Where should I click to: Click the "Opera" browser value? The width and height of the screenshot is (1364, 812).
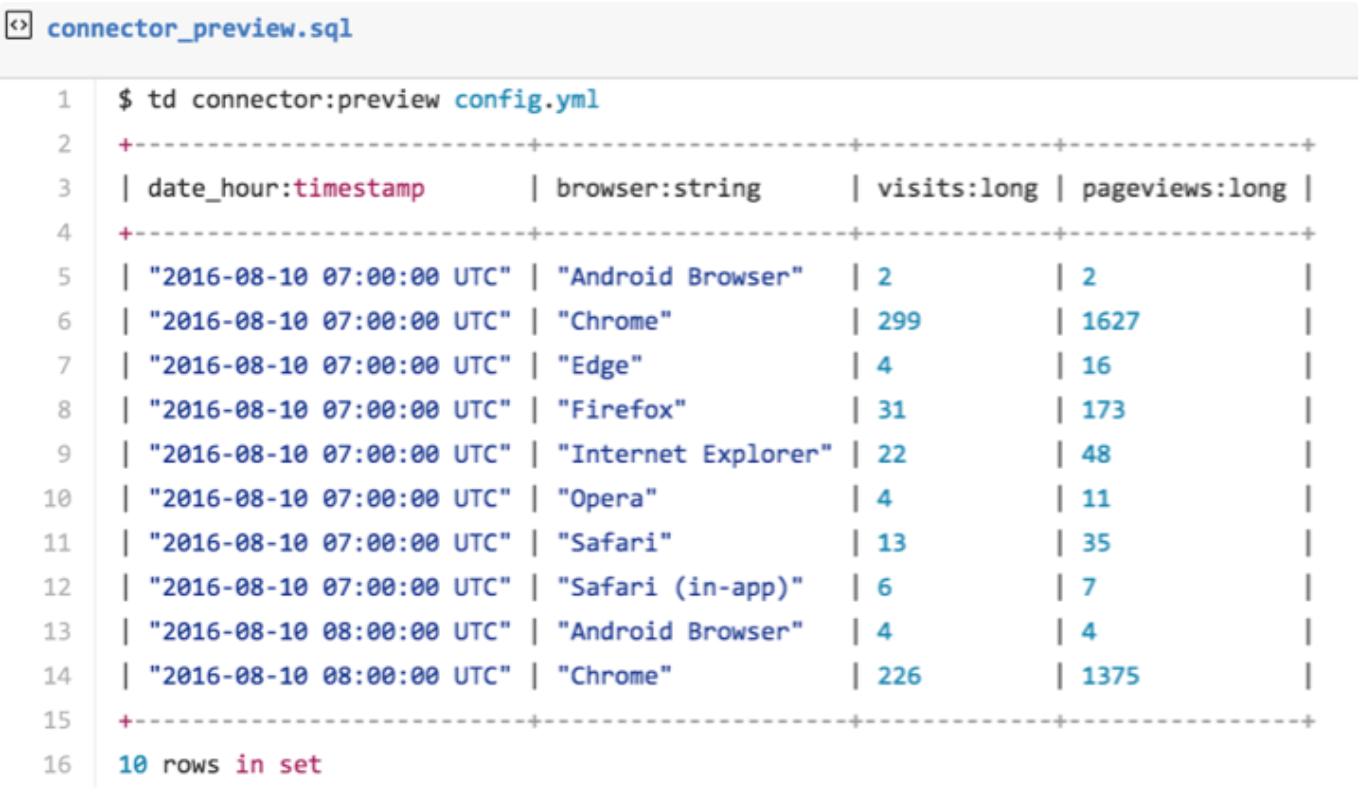(607, 499)
